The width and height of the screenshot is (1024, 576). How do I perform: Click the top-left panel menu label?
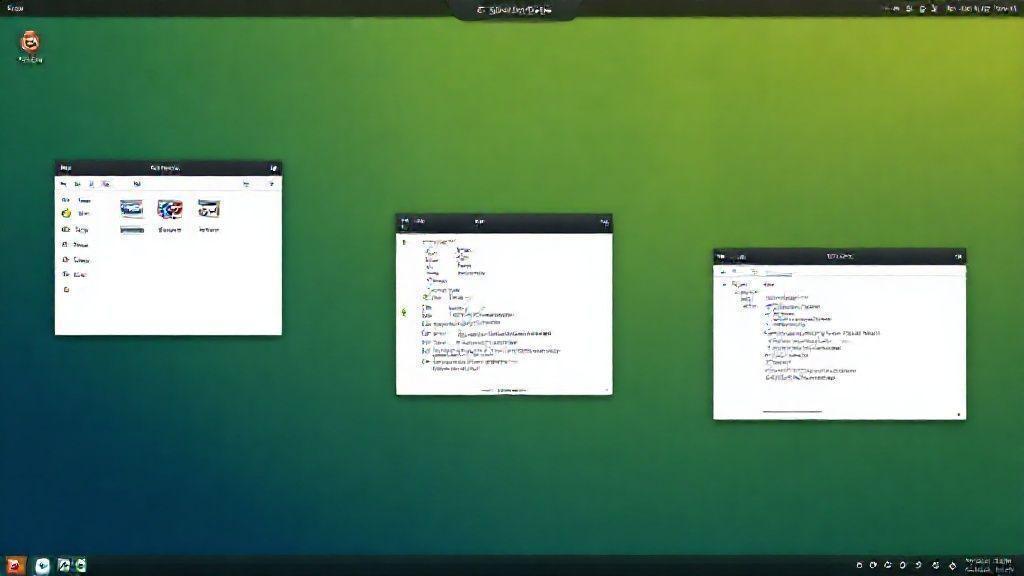click(15, 8)
